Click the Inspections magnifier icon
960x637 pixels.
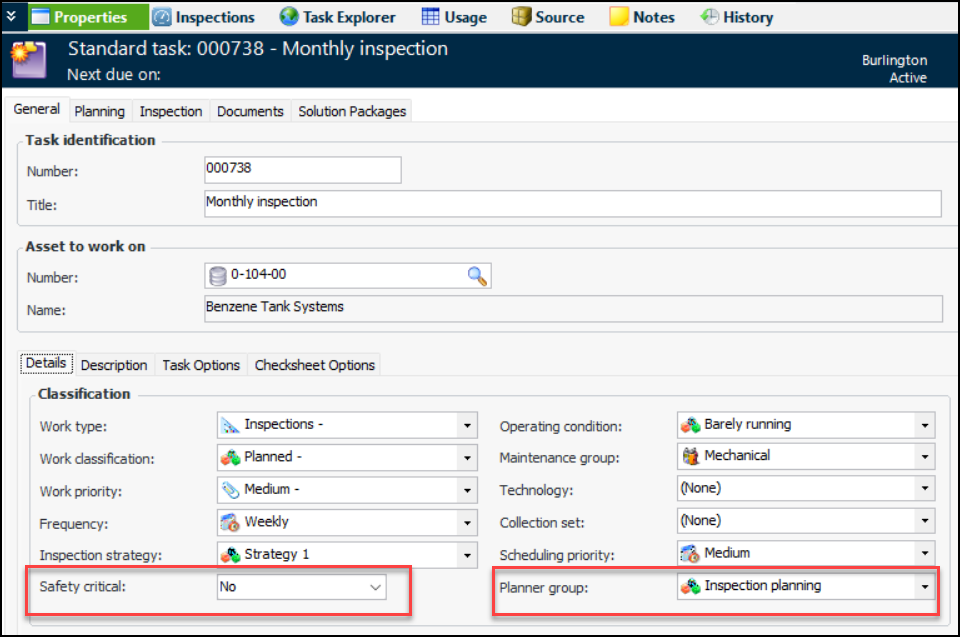pyautogui.click(x=162, y=17)
